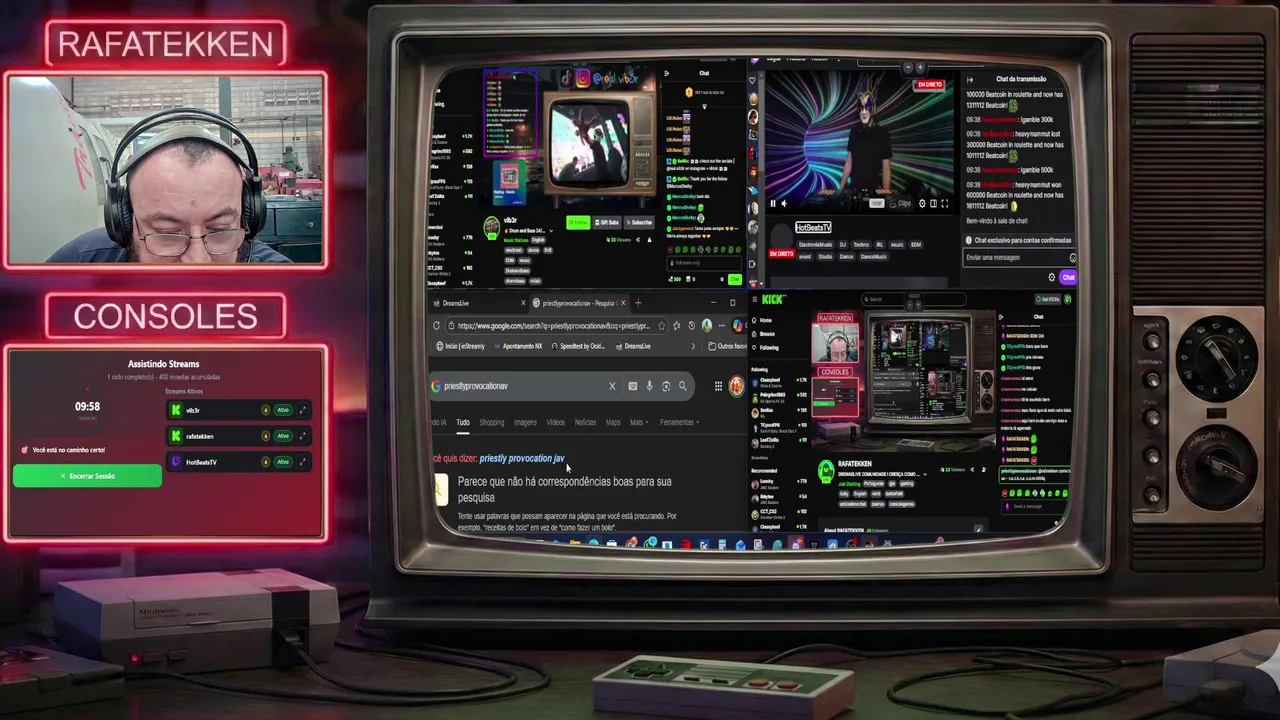This screenshot has height=720, width=1280.
Task: Open the Início | inStreamly bookmark
Action: point(460,346)
